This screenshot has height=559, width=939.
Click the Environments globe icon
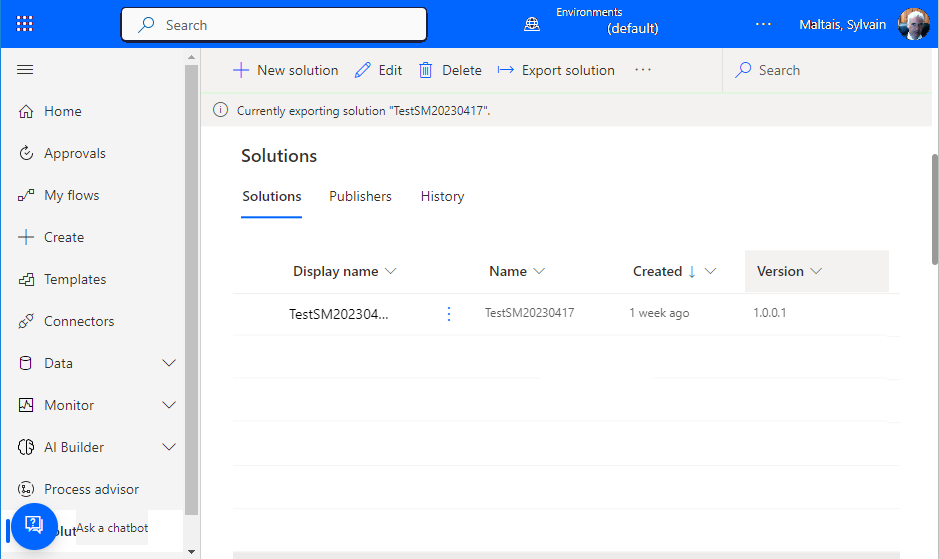532,24
